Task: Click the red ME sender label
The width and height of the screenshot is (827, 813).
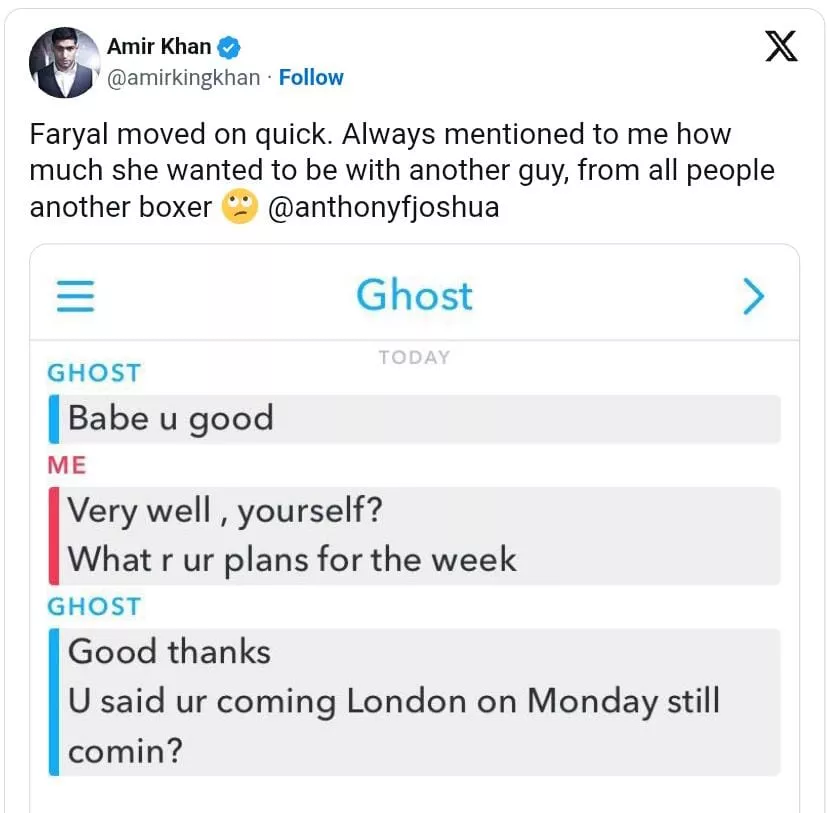Action: tap(67, 465)
